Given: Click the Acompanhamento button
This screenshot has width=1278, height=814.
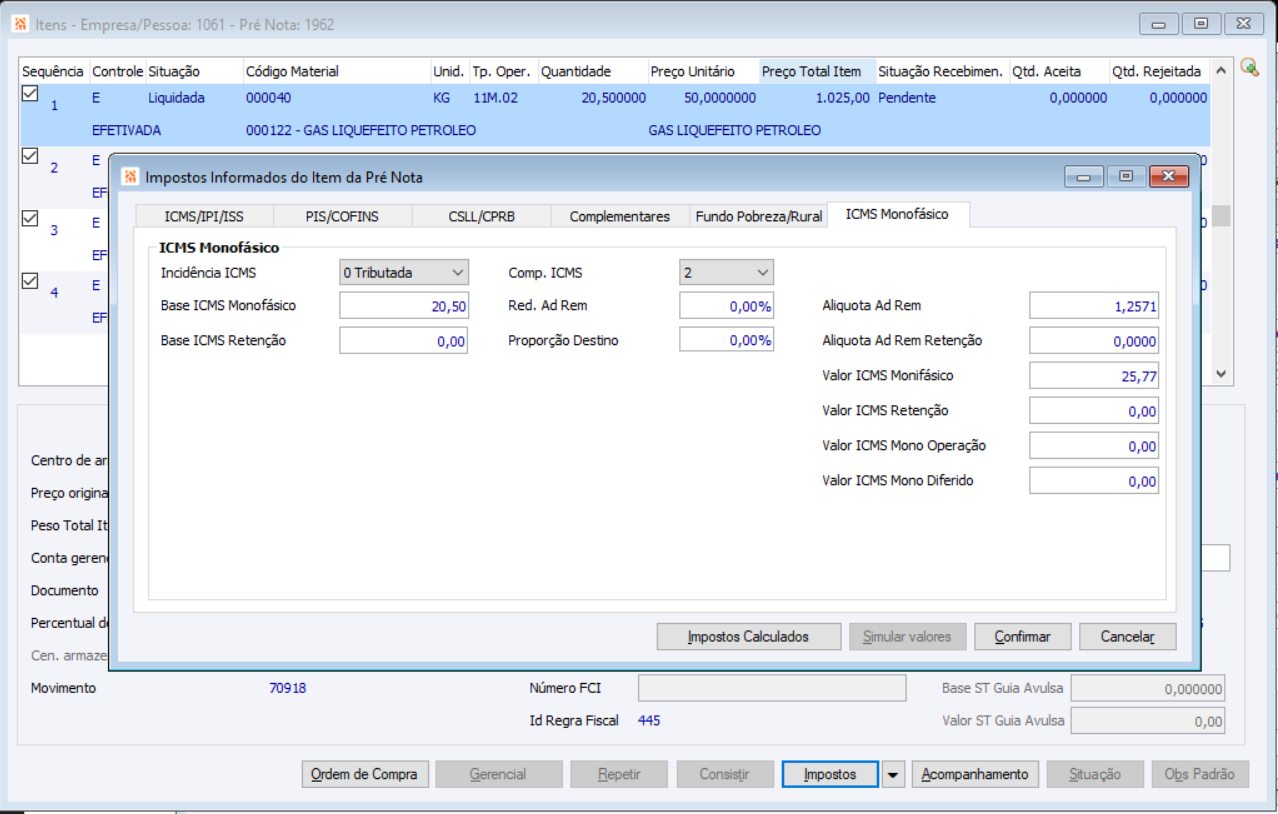Looking at the screenshot, I should (x=975, y=774).
